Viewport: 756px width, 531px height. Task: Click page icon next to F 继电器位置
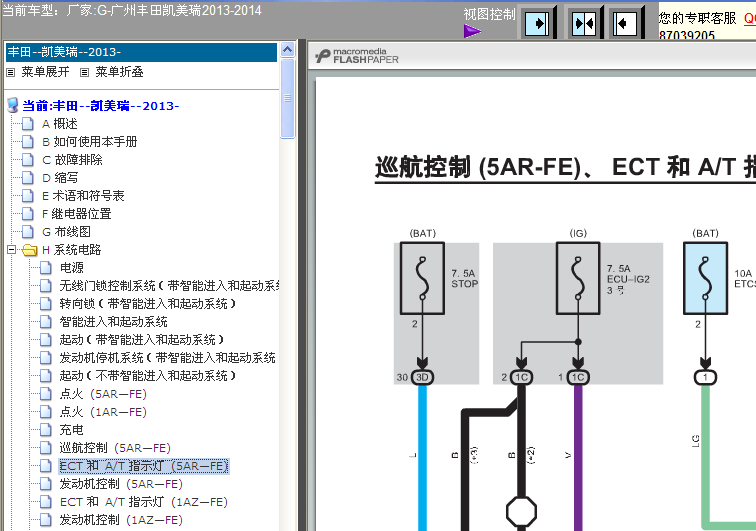[28, 214]
